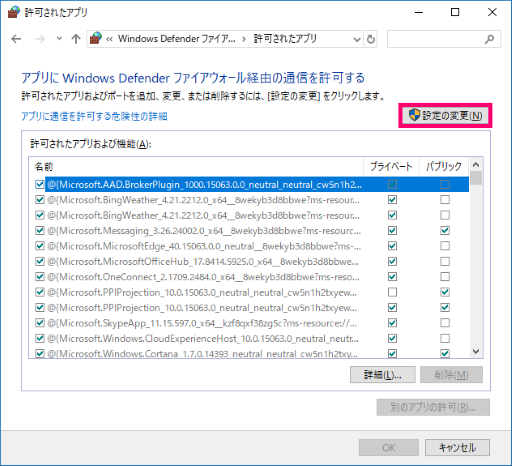Click the OK button
512x466 pixels.
(x=389, y=448)
